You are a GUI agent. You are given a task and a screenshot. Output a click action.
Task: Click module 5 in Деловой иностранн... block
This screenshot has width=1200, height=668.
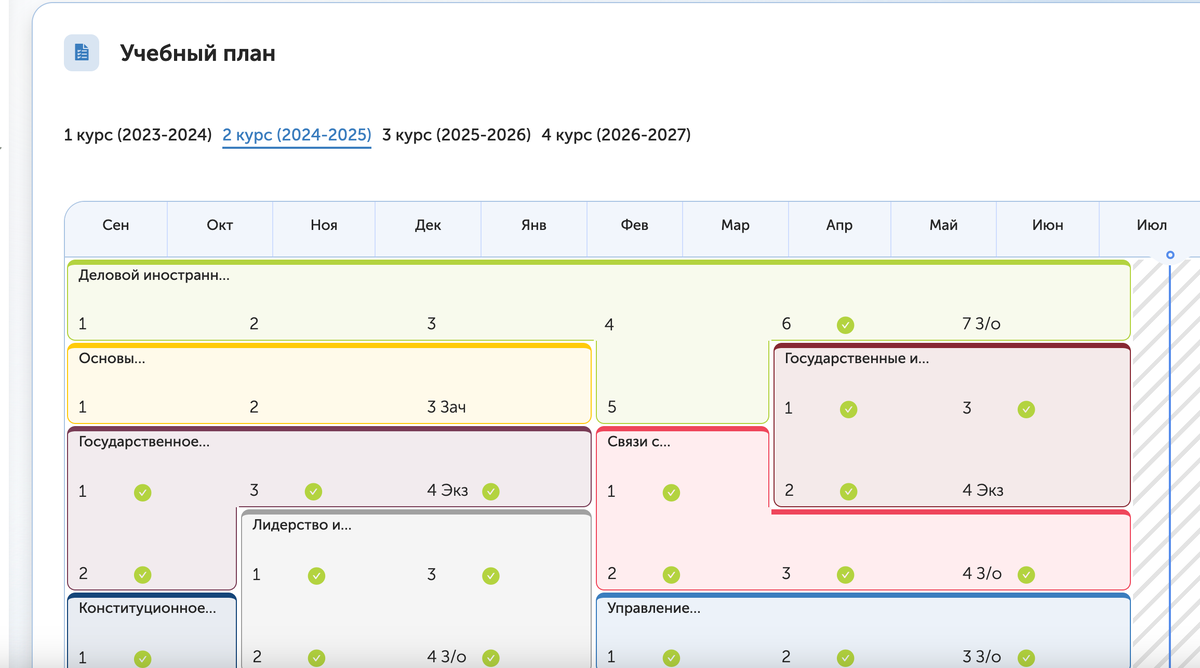point(612,407)
